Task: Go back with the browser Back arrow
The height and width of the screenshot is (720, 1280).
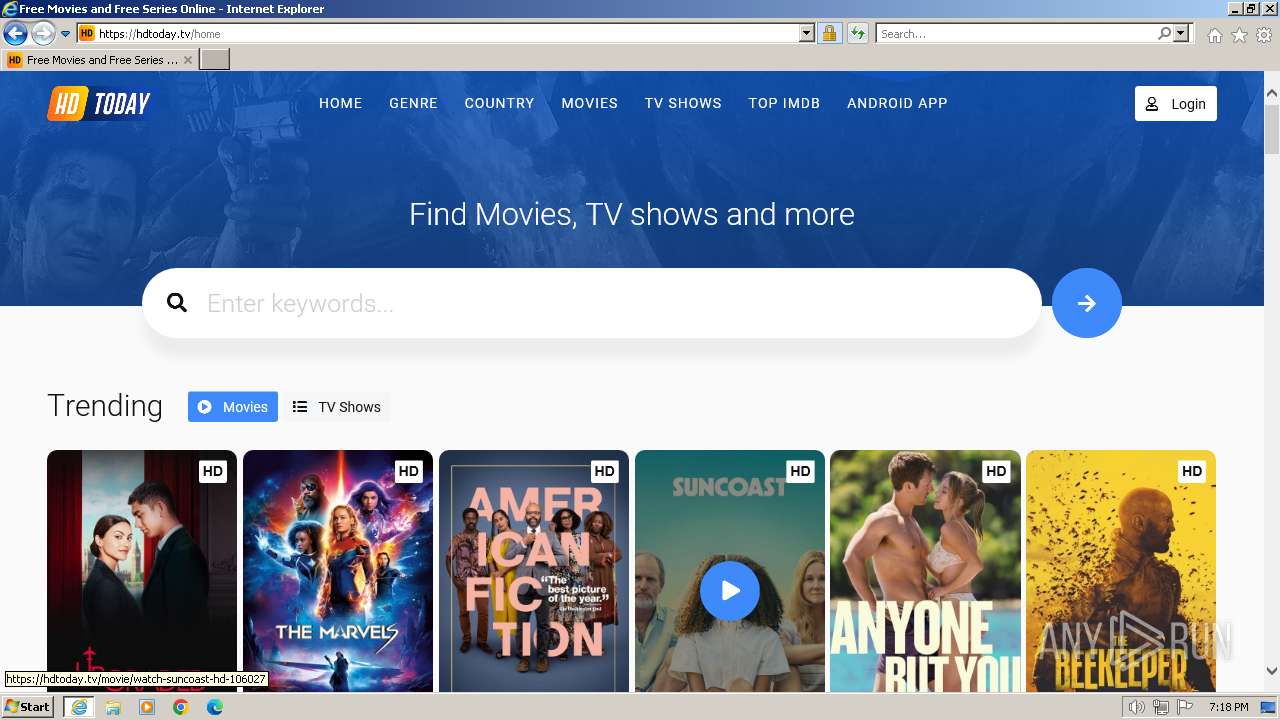Action: tap(15, 34)
